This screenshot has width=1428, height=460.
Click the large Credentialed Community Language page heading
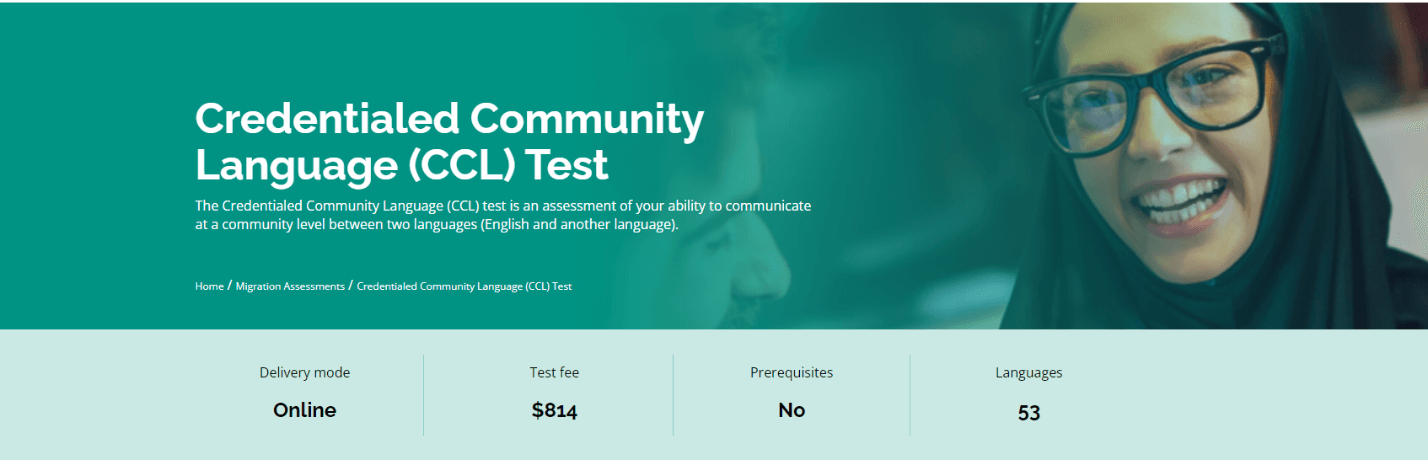click(x=449, y=142)
